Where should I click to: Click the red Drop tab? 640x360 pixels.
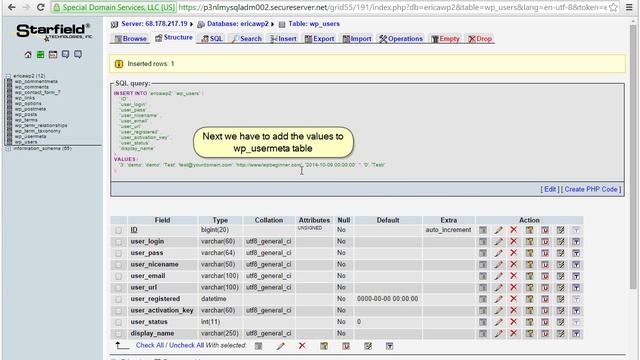480,39
